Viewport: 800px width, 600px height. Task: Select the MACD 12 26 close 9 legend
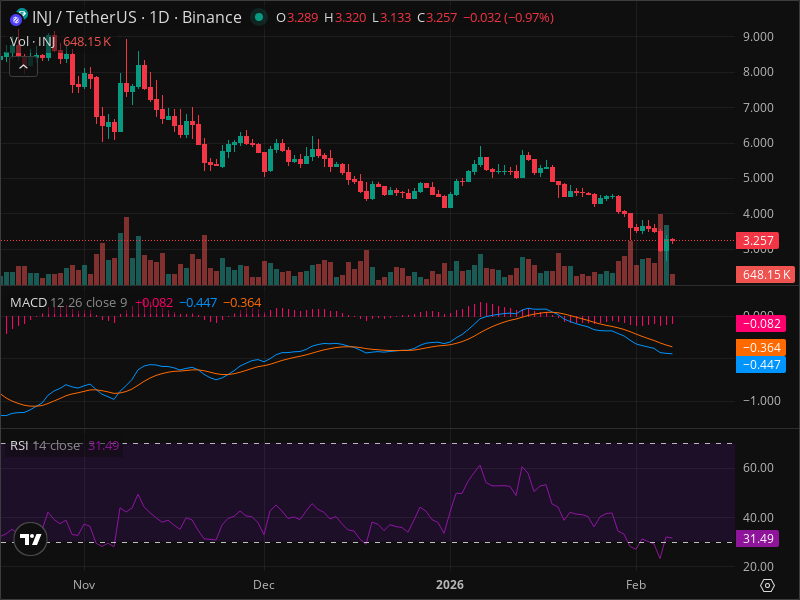pyautogui.click(x=68, y=303)
